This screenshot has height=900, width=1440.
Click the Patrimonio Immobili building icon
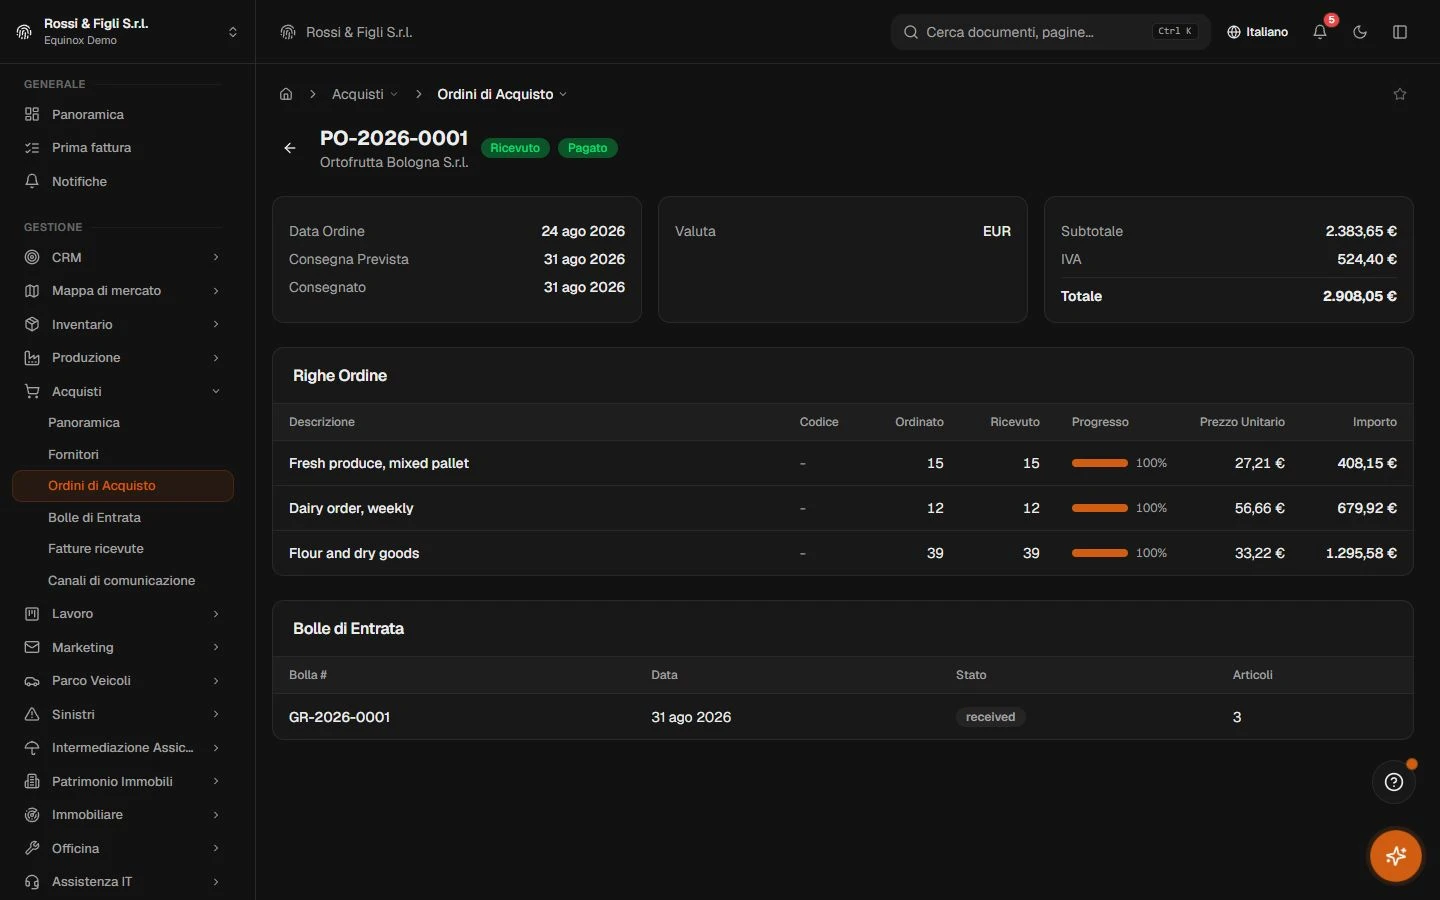click(32, 781)
